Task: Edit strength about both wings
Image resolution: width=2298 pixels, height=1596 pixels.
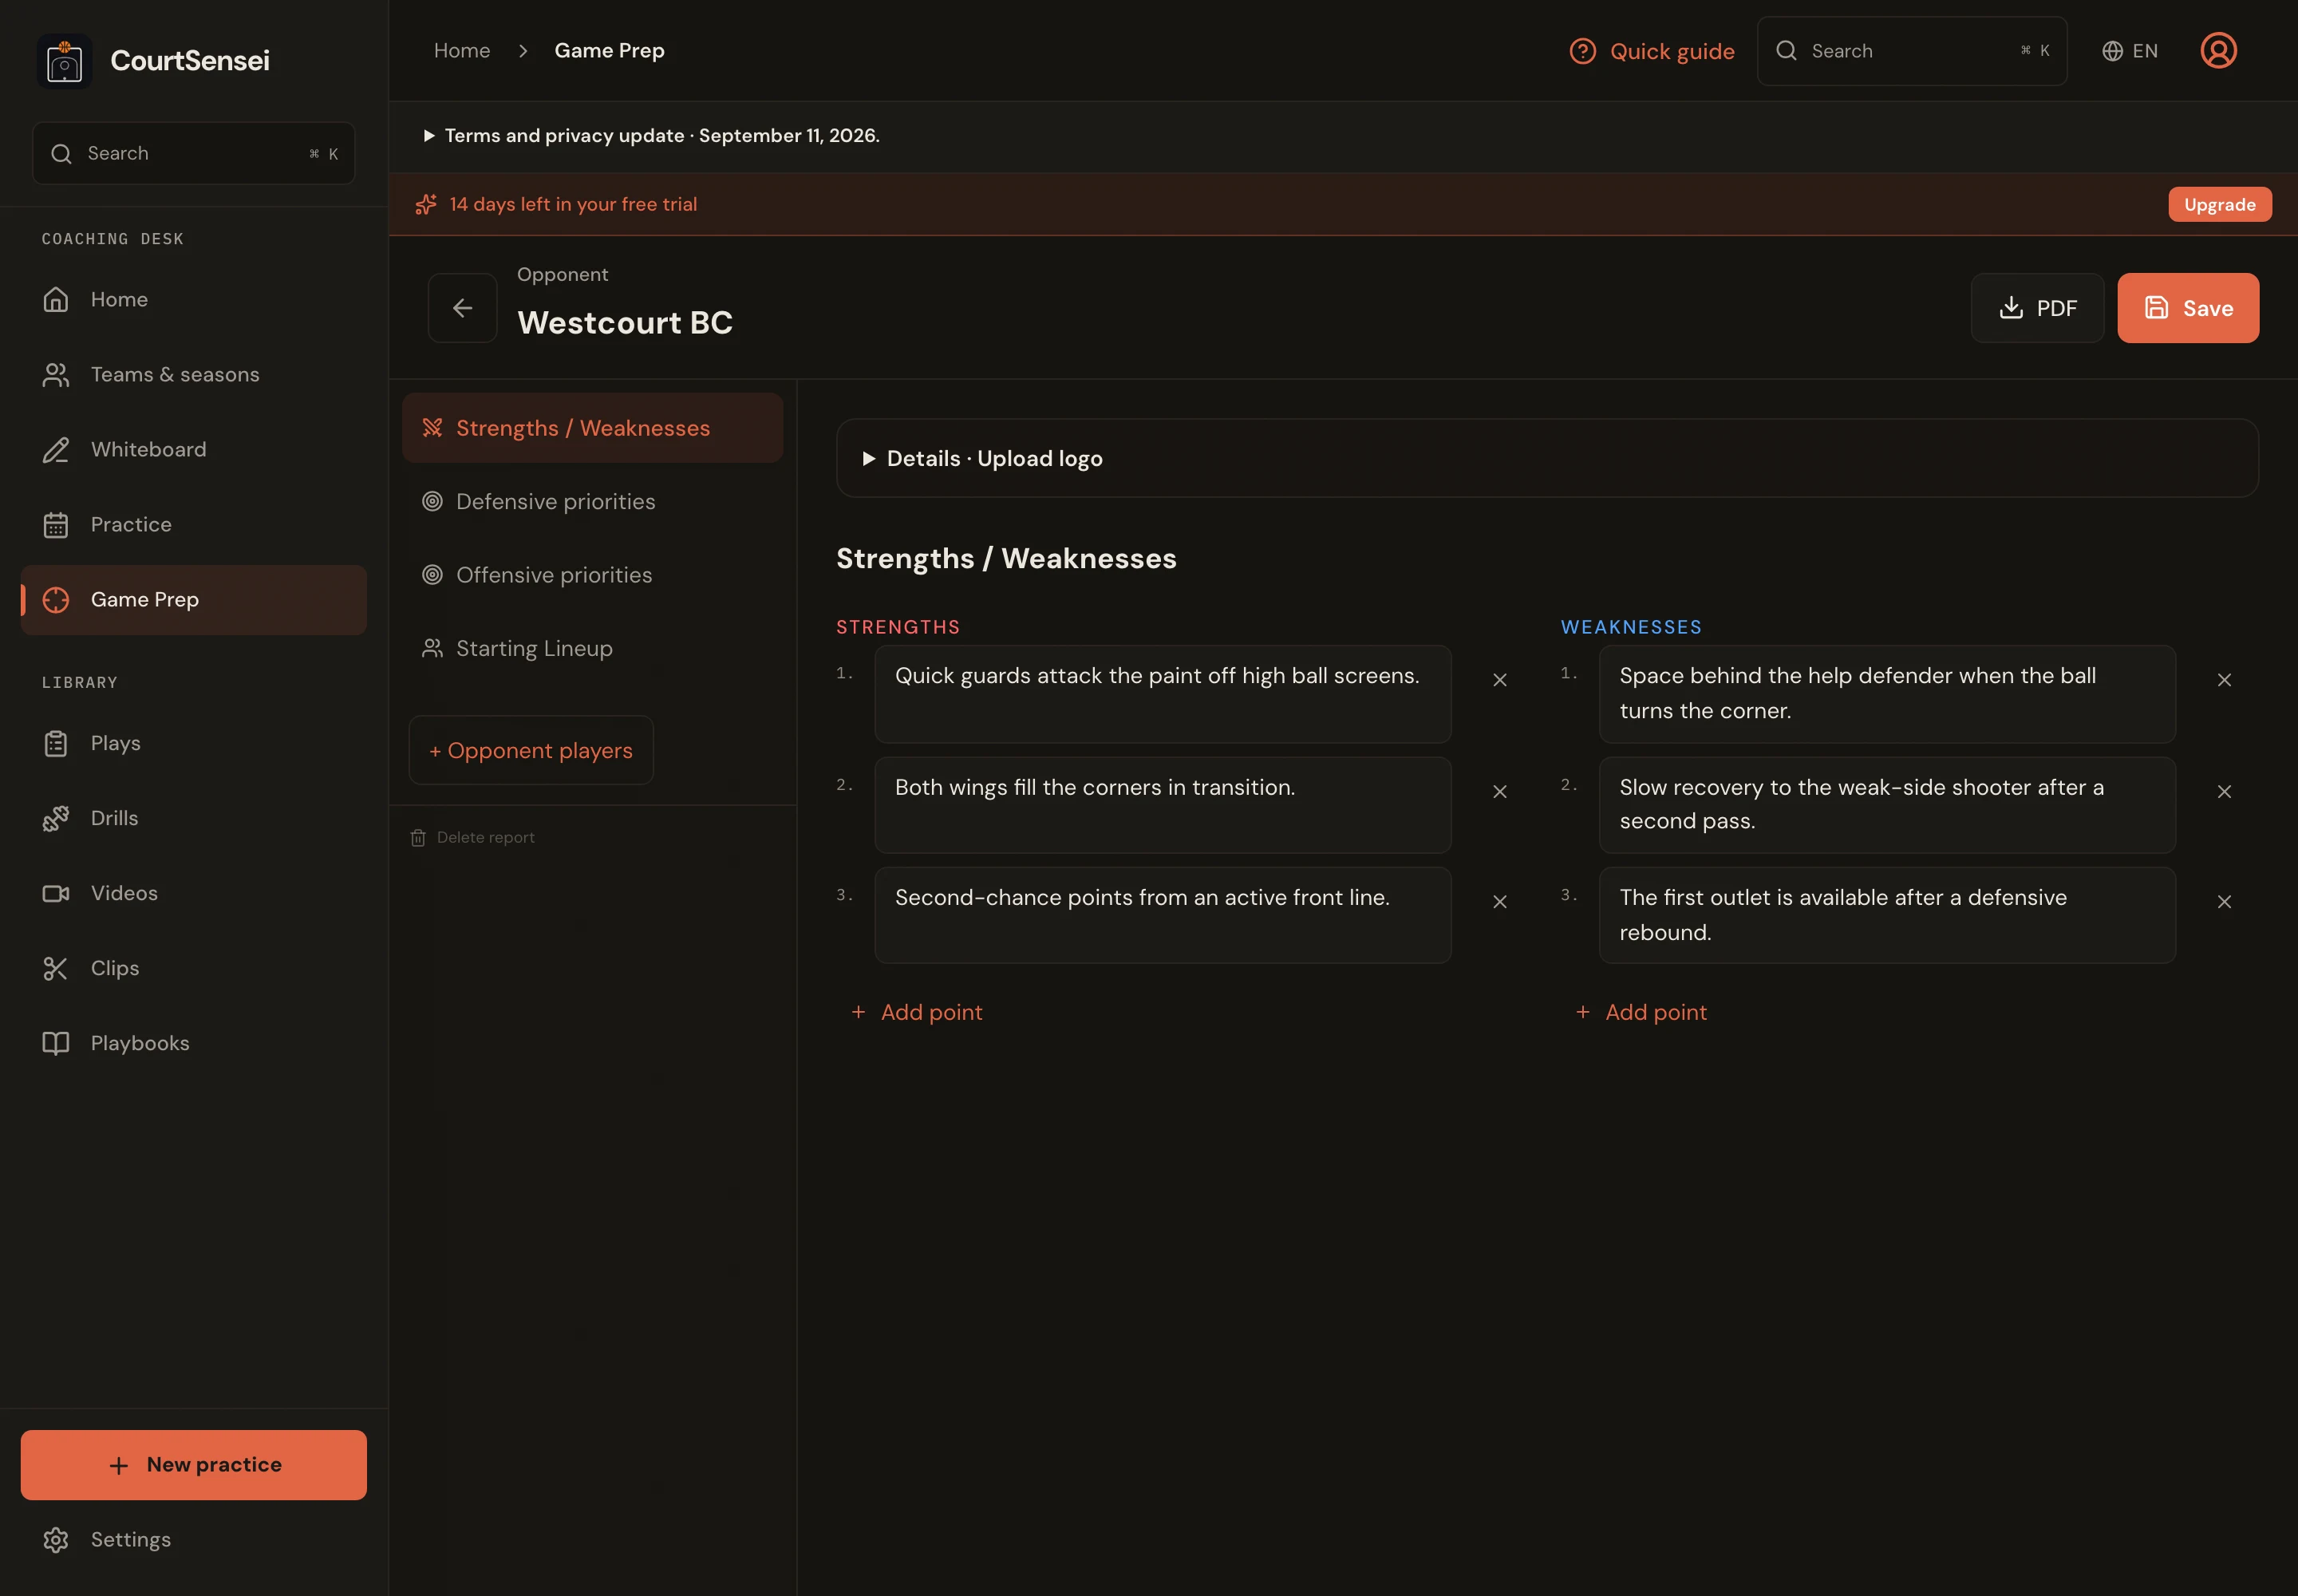Action: coord(1162,805)
